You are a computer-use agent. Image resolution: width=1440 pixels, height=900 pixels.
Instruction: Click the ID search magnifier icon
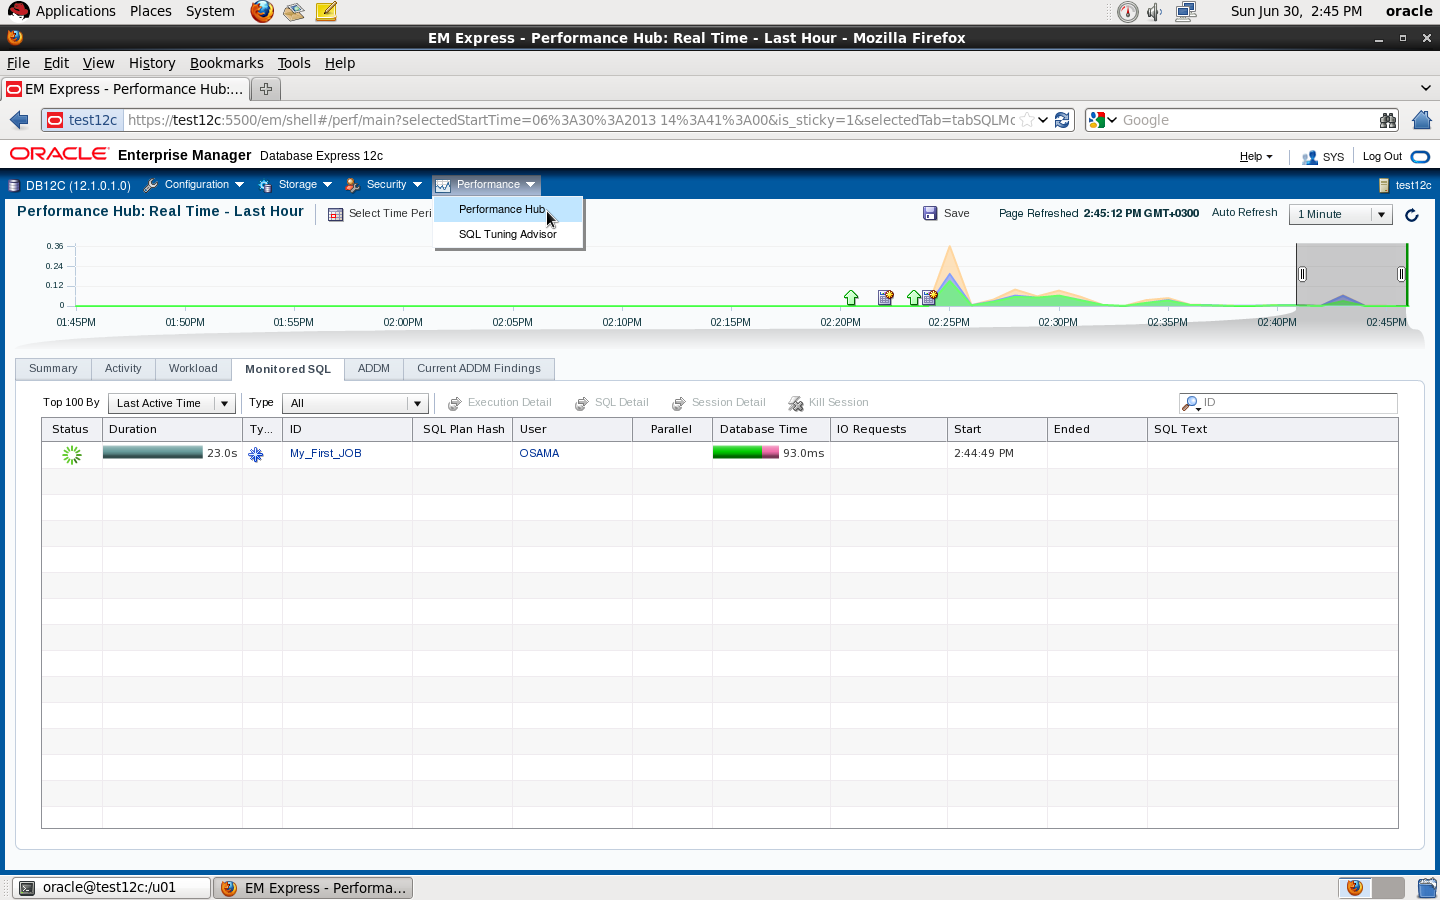click(x=1190, y=403)
